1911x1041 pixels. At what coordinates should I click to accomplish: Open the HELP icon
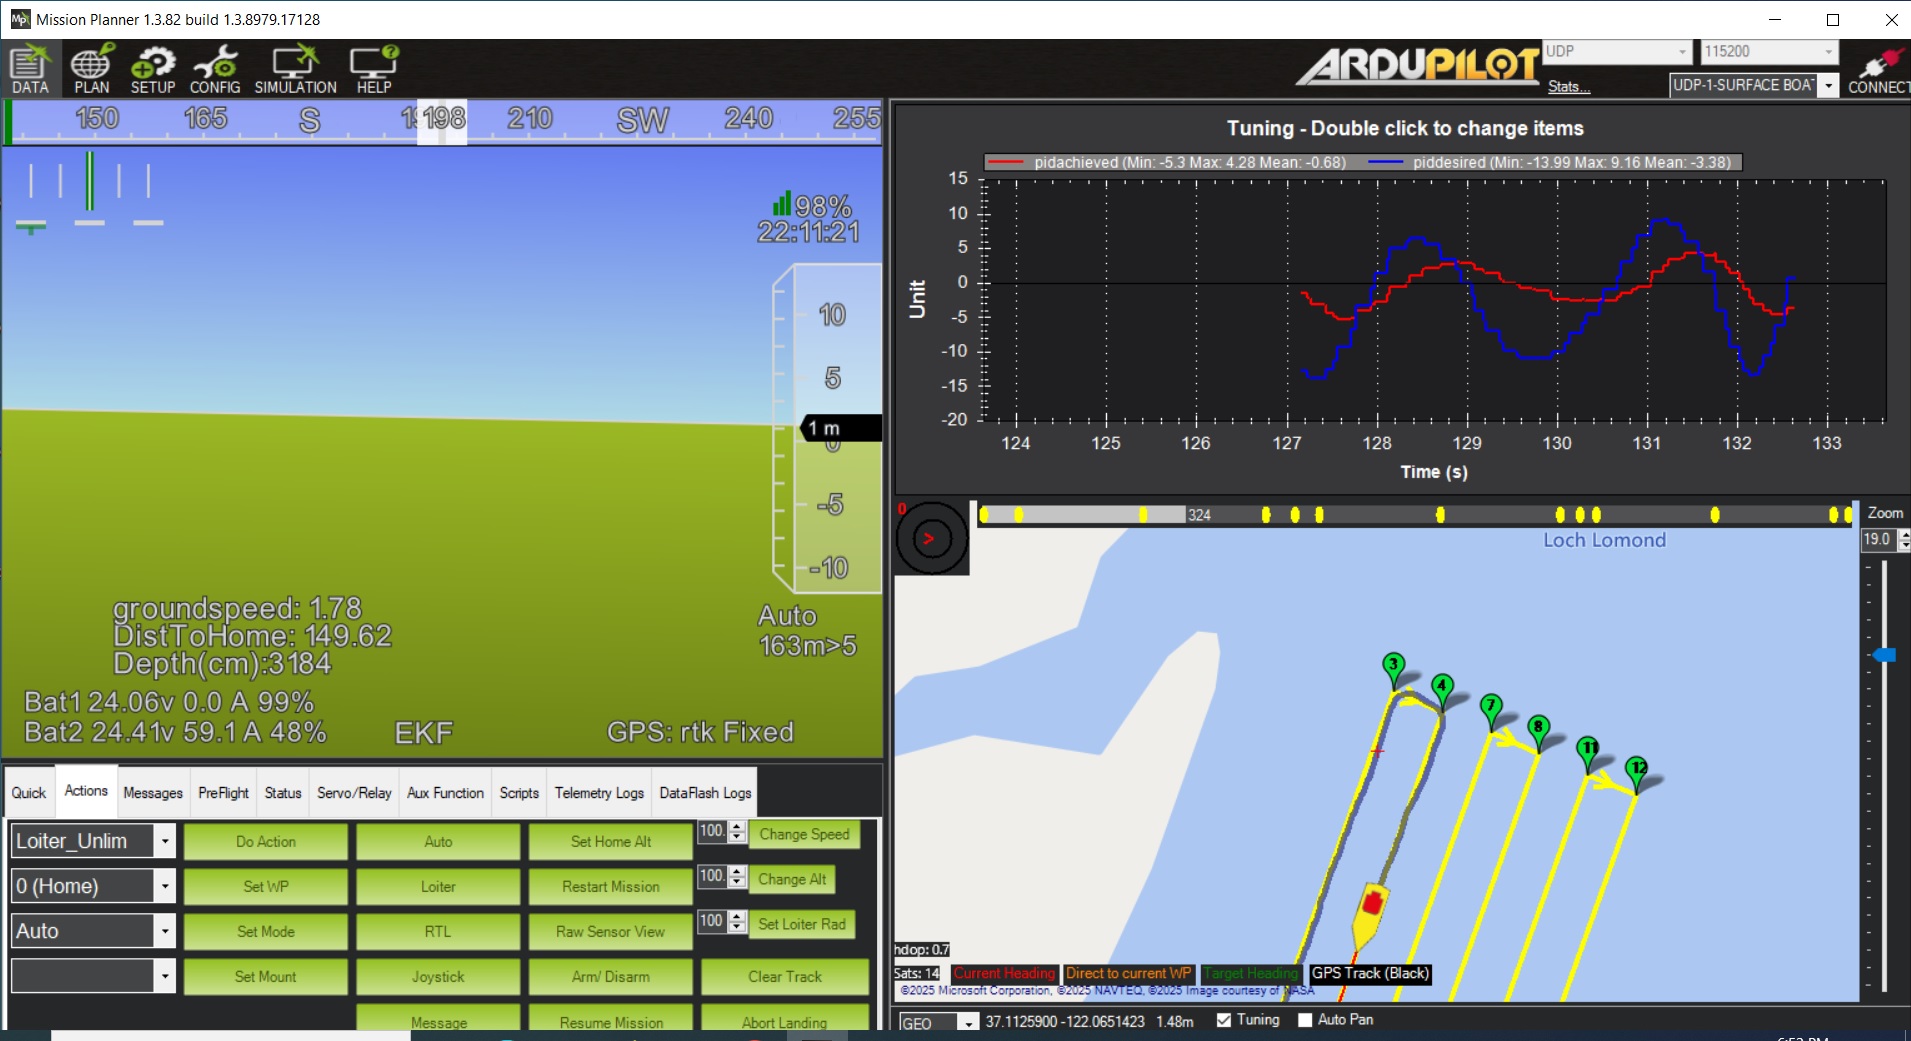[x=374, y=69]
